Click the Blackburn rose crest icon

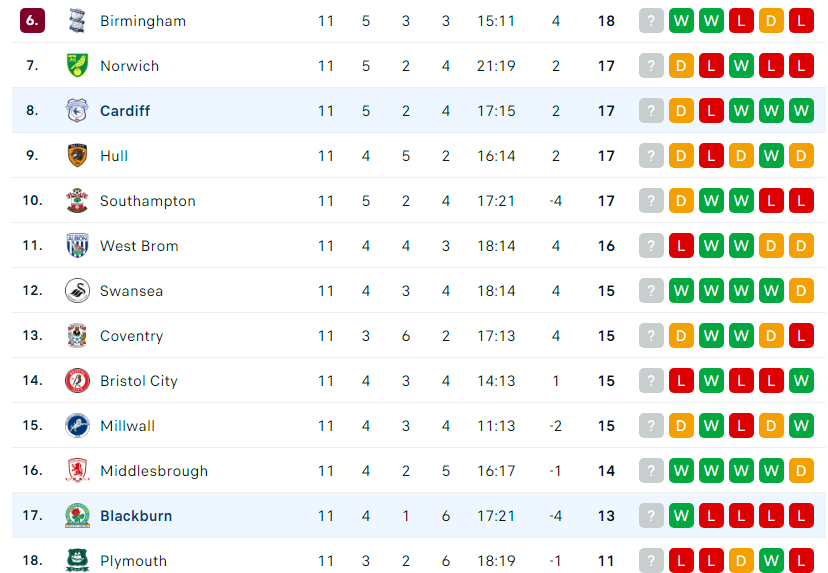77,515
